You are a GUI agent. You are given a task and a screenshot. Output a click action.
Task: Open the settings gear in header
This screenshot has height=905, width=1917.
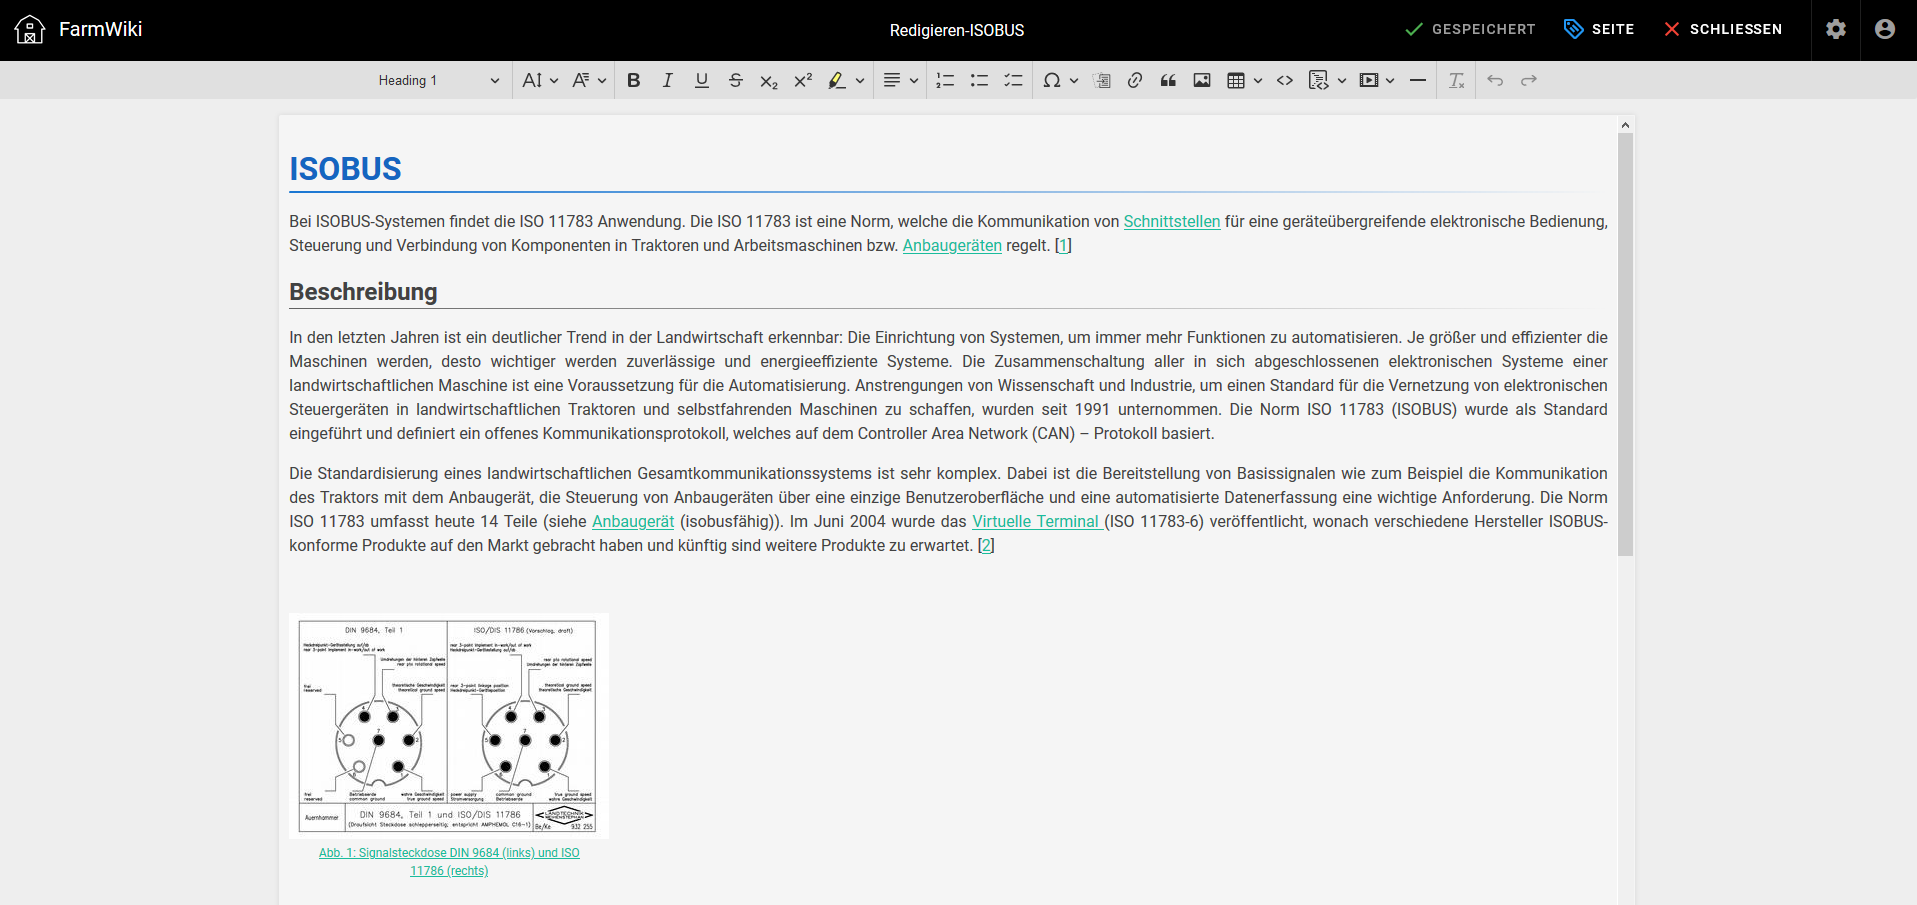click(x=1835, y=30)
